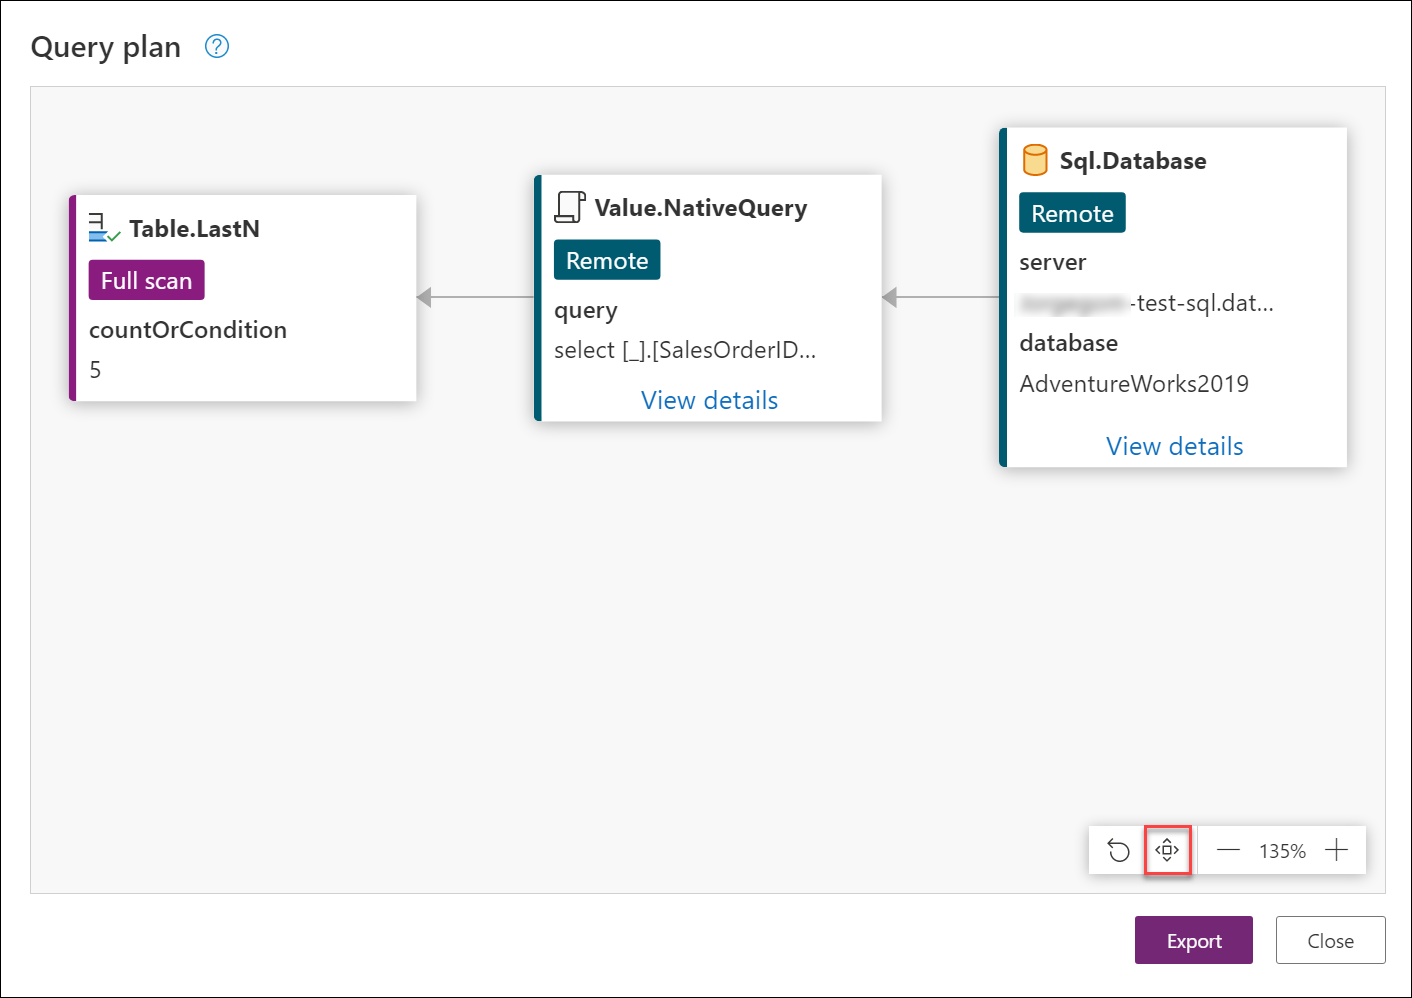Click the 135% zoom level
Screen dimensions: 1412x998
[x=1282, y=851]
